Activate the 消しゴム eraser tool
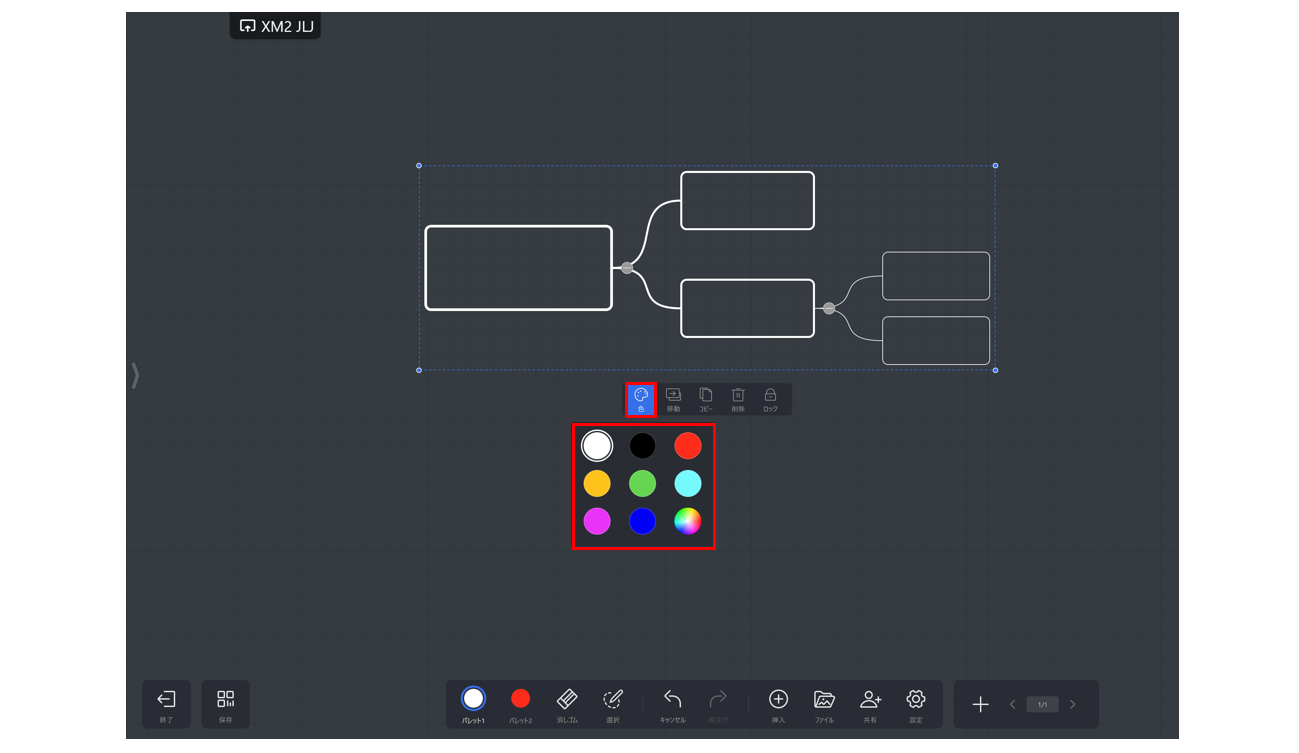This screenshot has height=753, width=1299. click(567, 705)
